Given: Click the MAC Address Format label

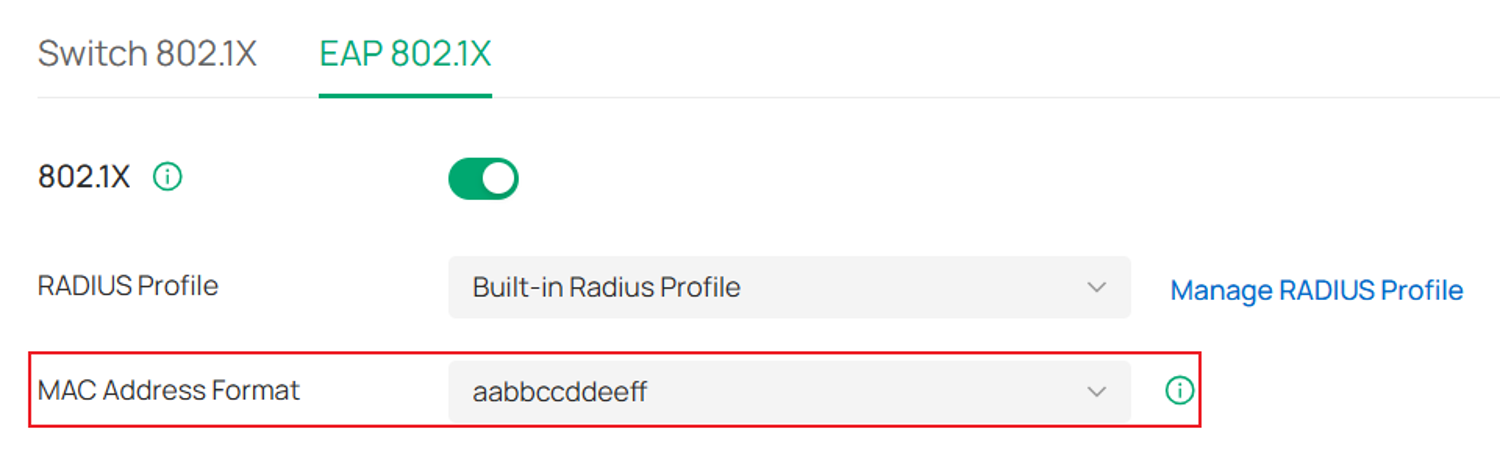Looking at the screenshot, I should pos(168,390).
